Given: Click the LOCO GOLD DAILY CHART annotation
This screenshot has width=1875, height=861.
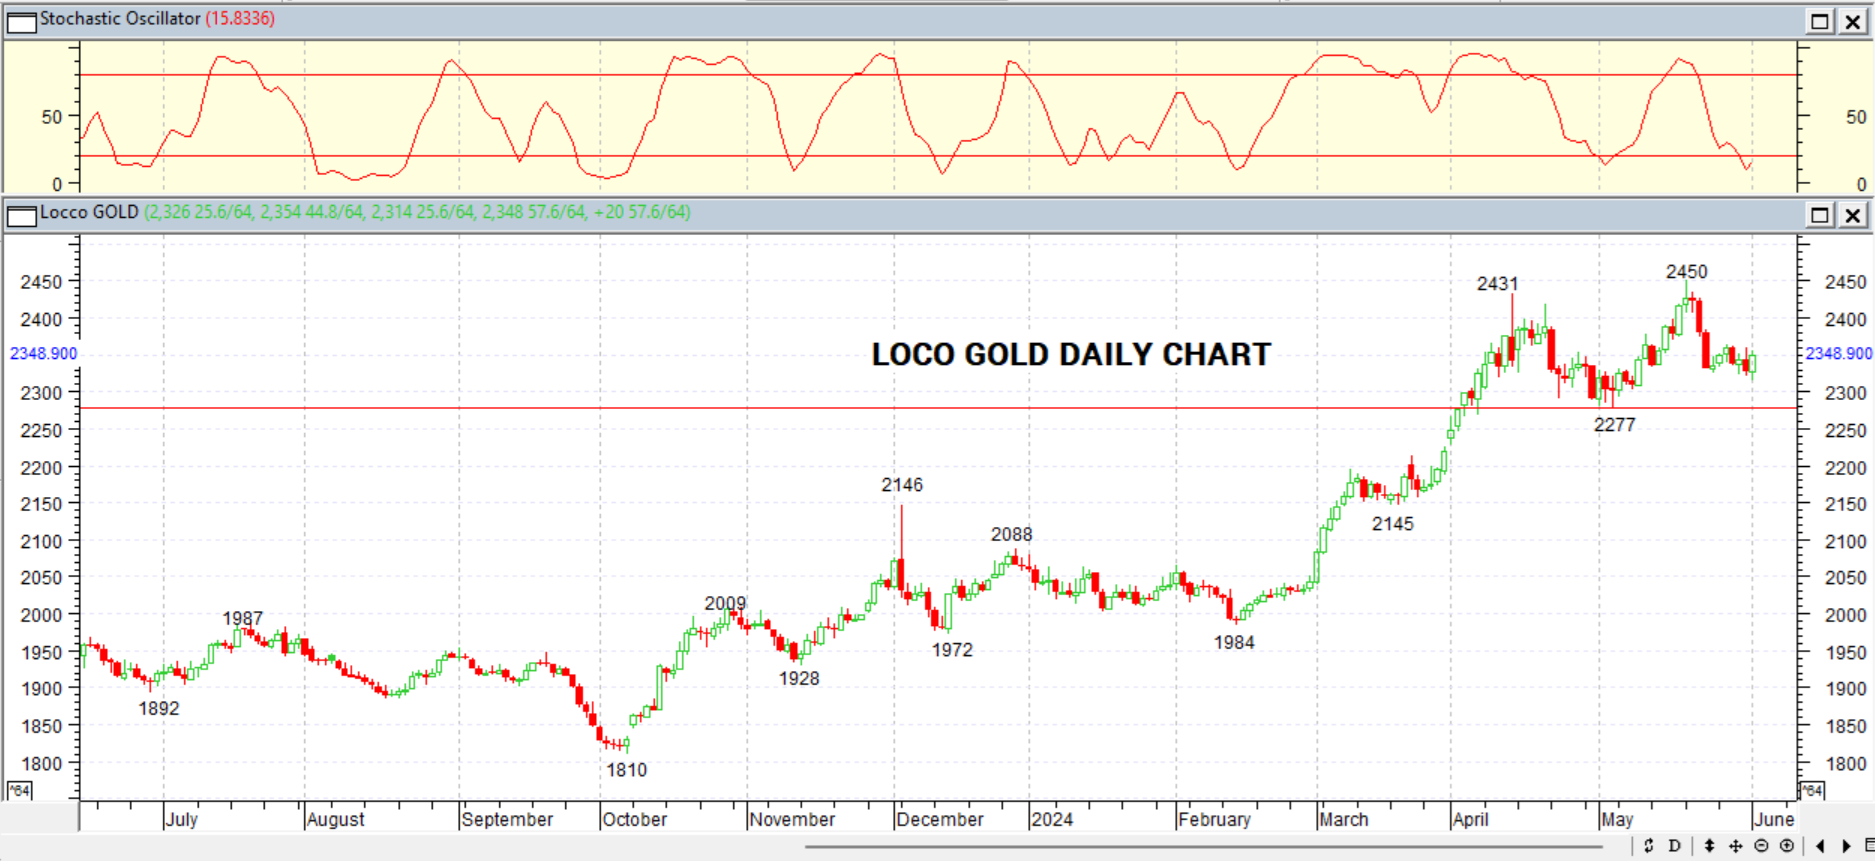Looking at the screenshot, I should click(1071, 354).
